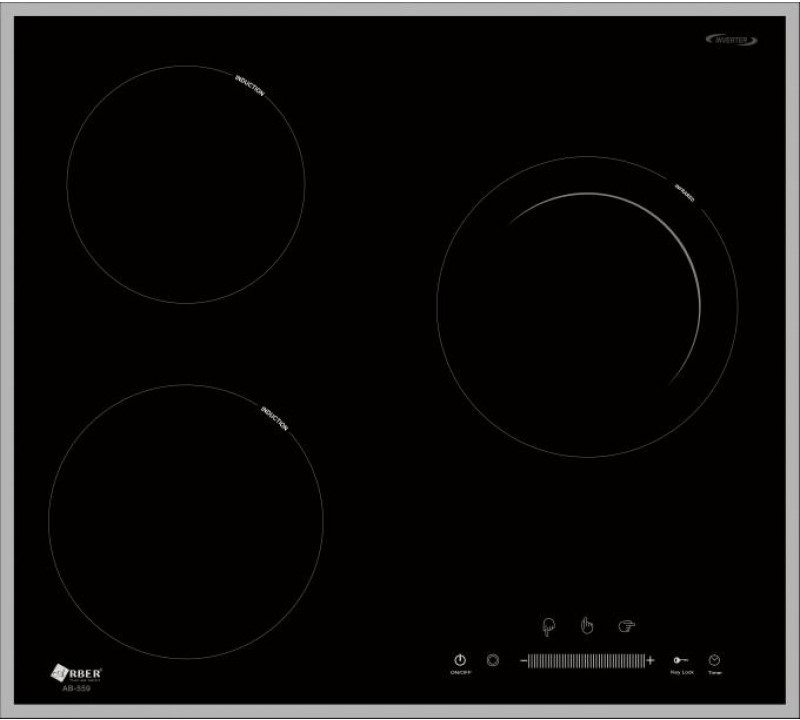Image resolution: width=800 pixels, height=720 pixels.
Task: Select the downward-pointing hand icon
Action: tap(549, 627)
